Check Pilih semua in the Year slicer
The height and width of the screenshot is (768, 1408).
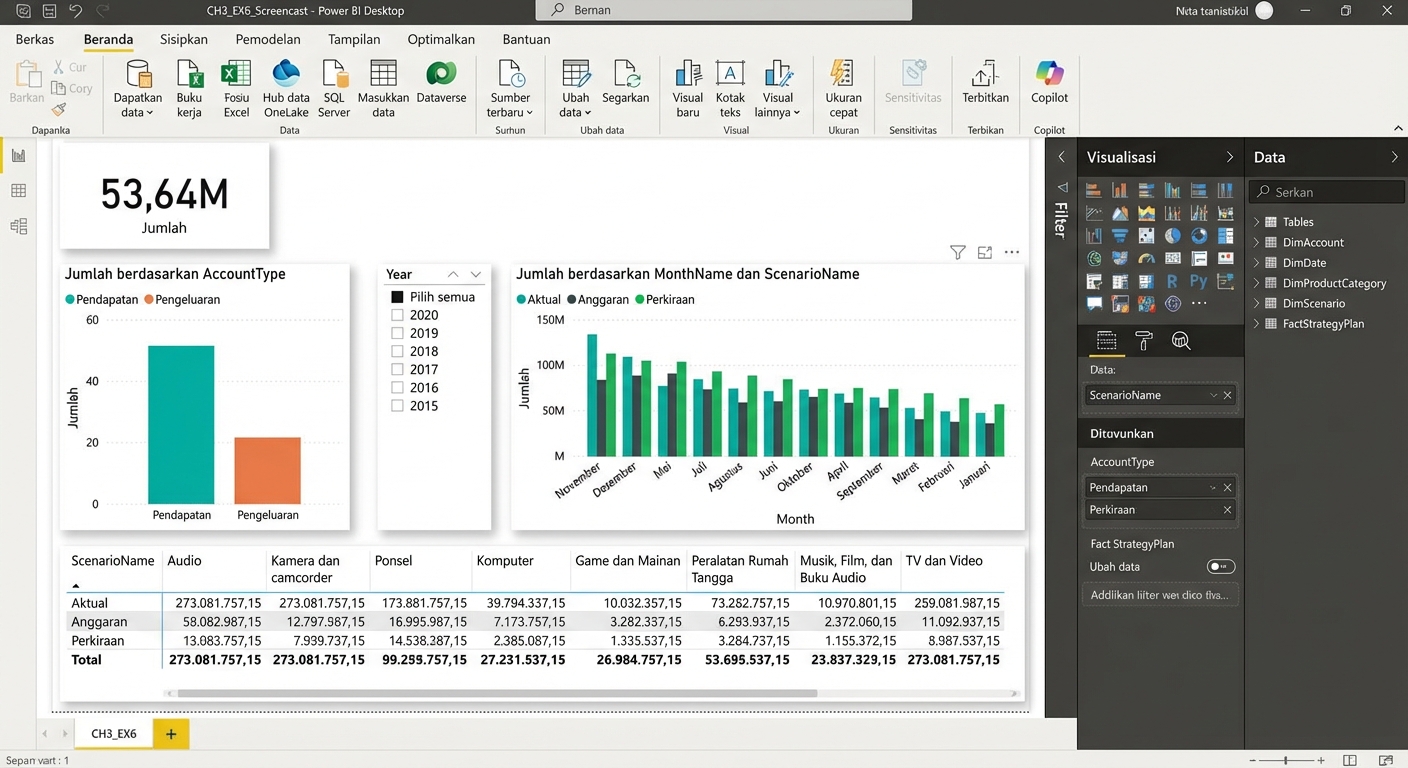pyautogui.click(x=397, y=296)
